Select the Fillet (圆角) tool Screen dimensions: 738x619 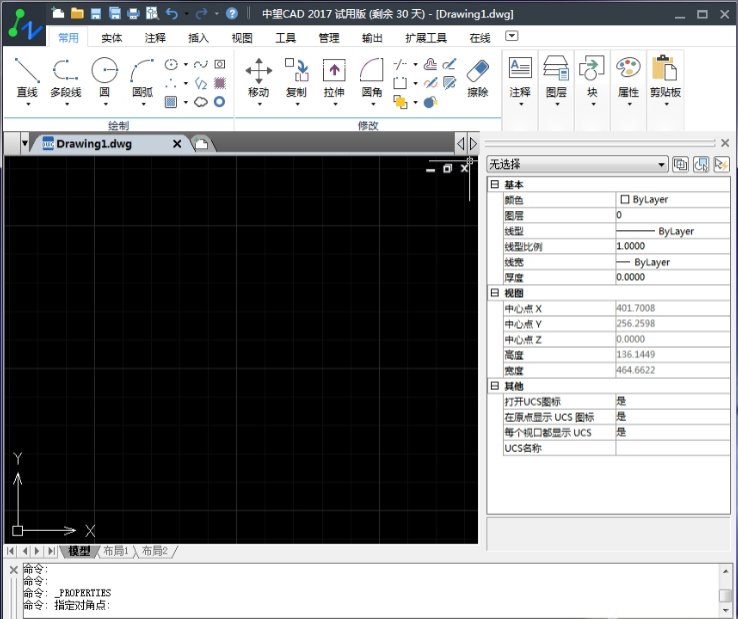coord(372,78)
